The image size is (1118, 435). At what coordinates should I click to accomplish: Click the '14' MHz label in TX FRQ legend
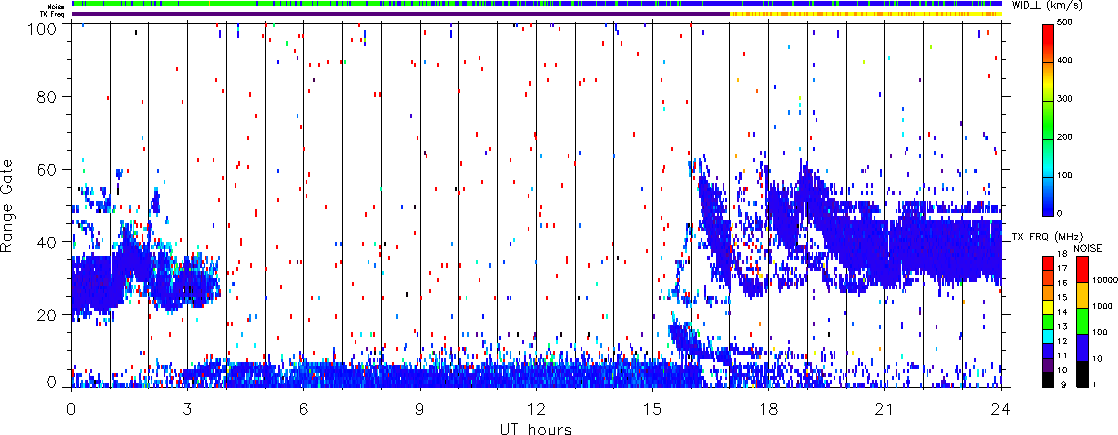[1062, 312]
